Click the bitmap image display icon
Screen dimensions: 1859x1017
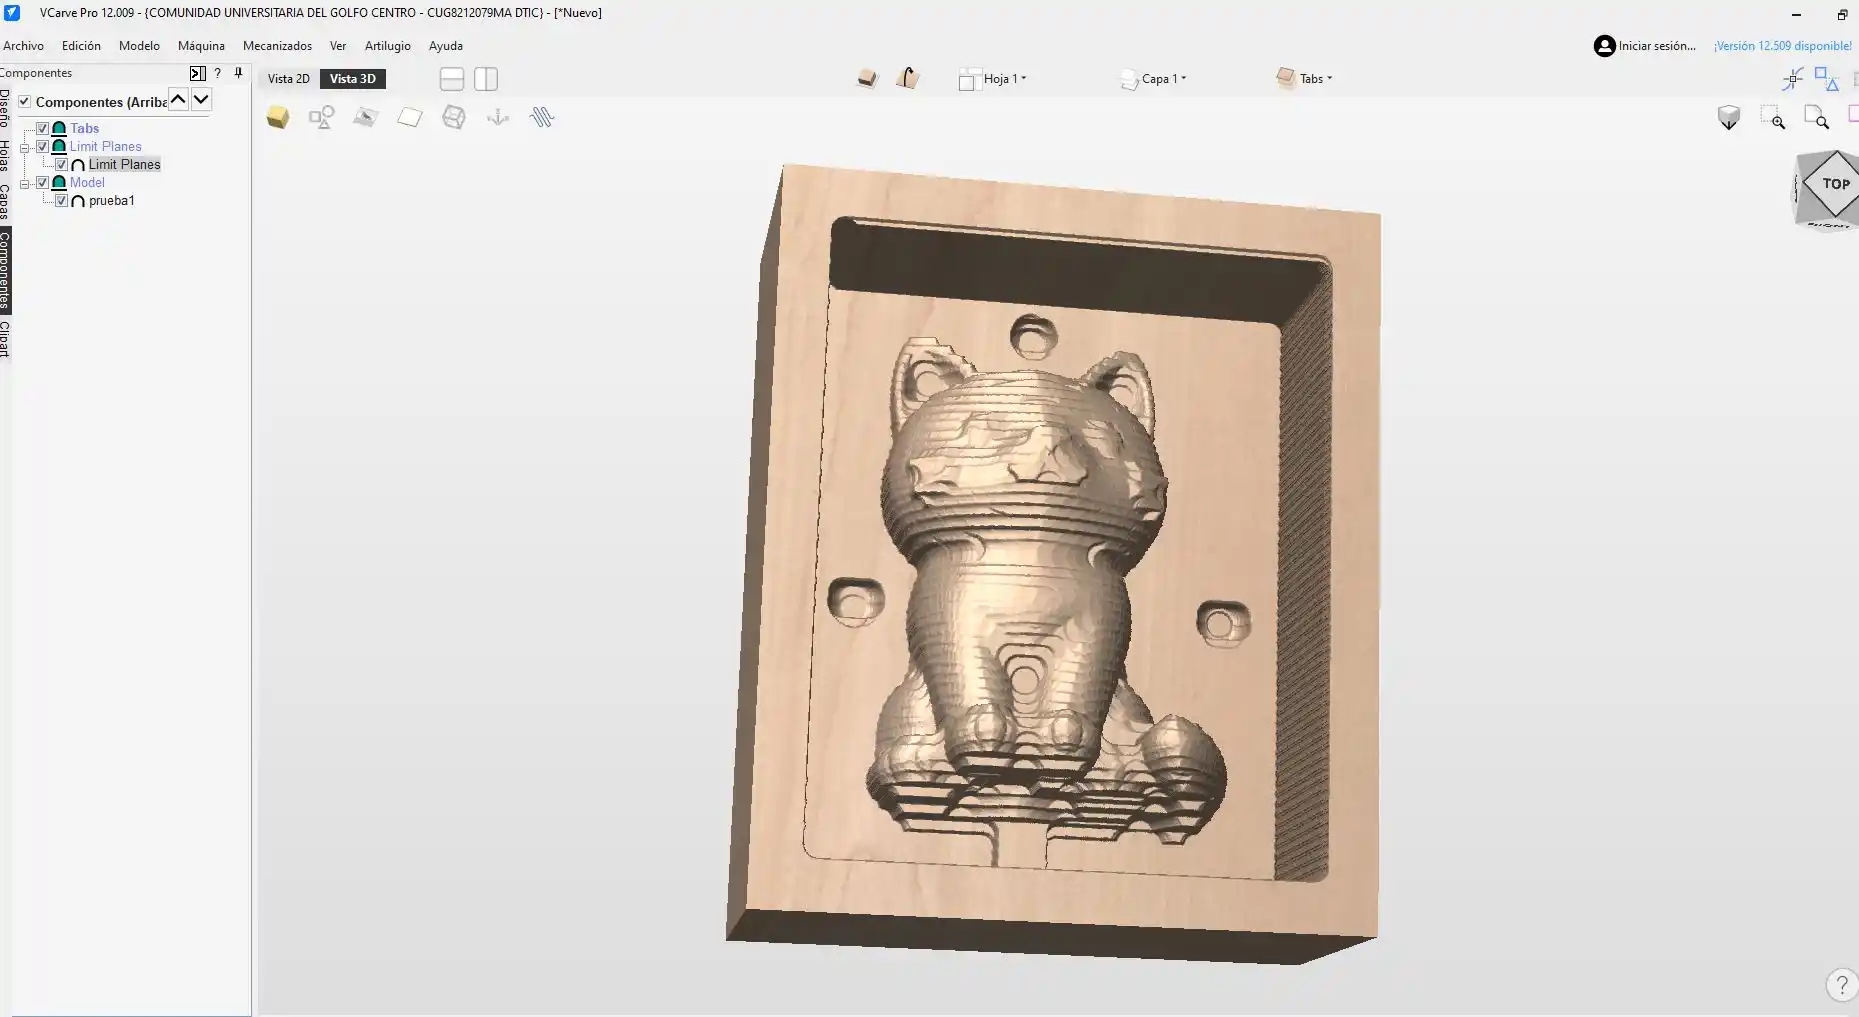(x=366, y=118)
